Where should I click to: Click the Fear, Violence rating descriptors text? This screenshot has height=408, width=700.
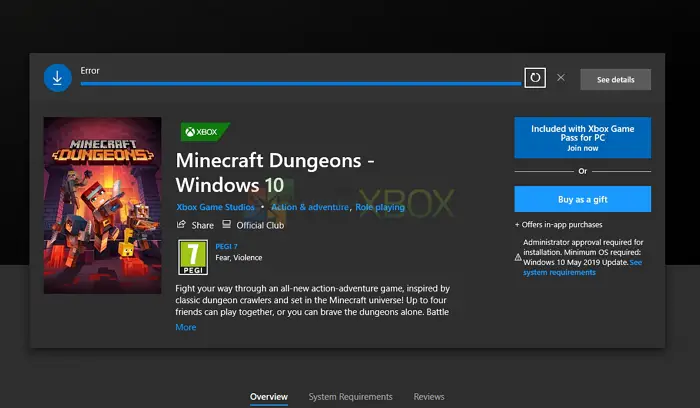(x=239, y=258)
